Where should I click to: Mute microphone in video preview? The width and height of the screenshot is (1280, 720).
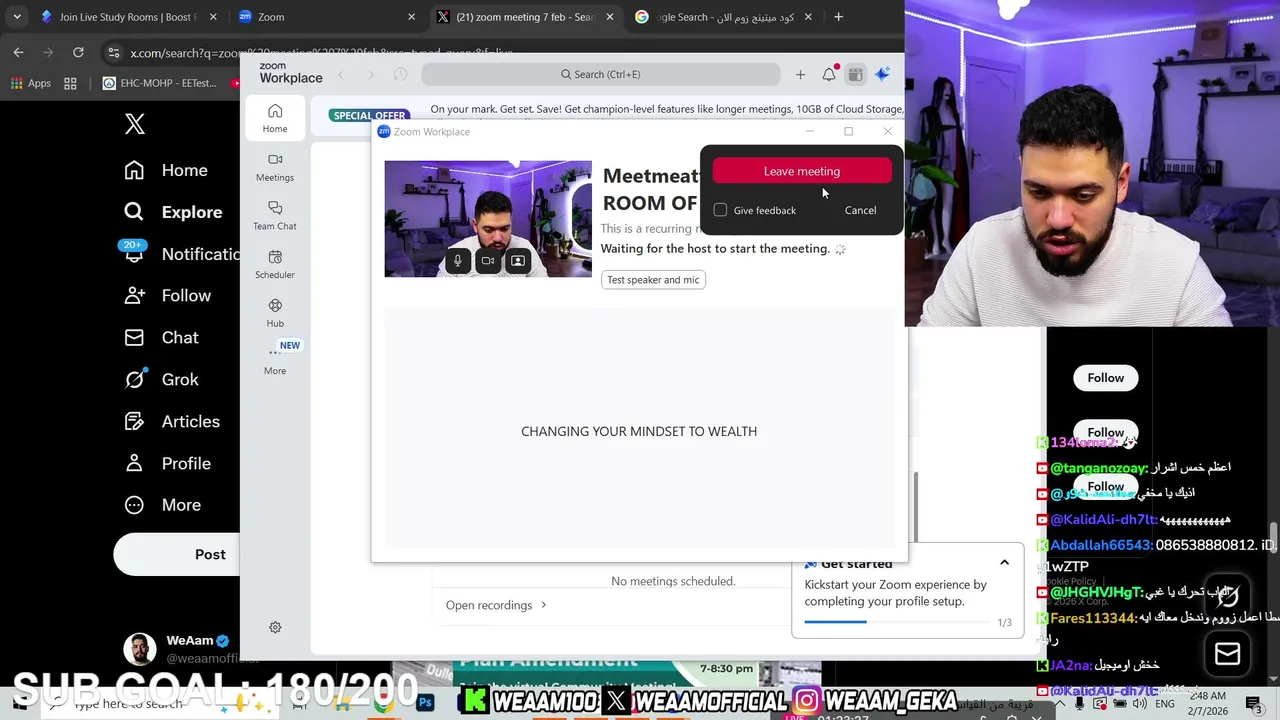point(457,261)
